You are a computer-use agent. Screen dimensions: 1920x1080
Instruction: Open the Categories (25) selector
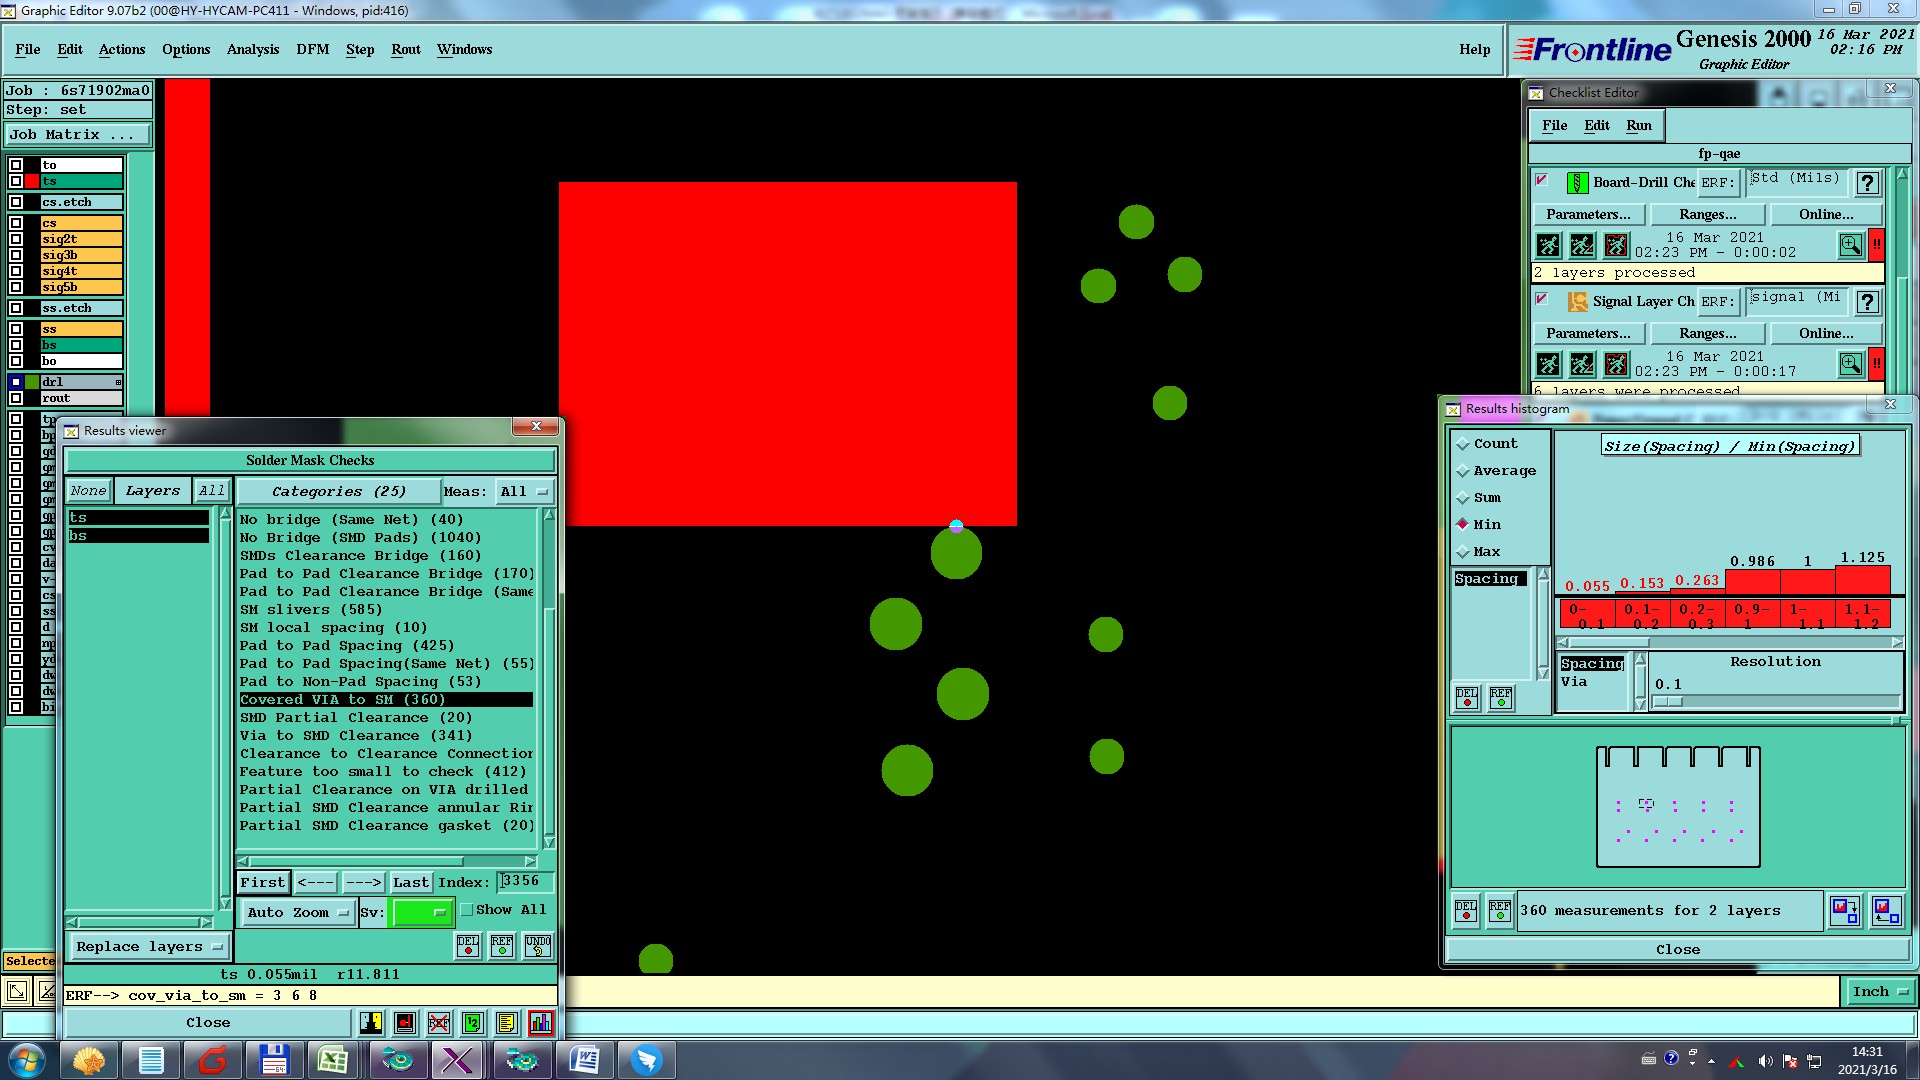(339, 492)
